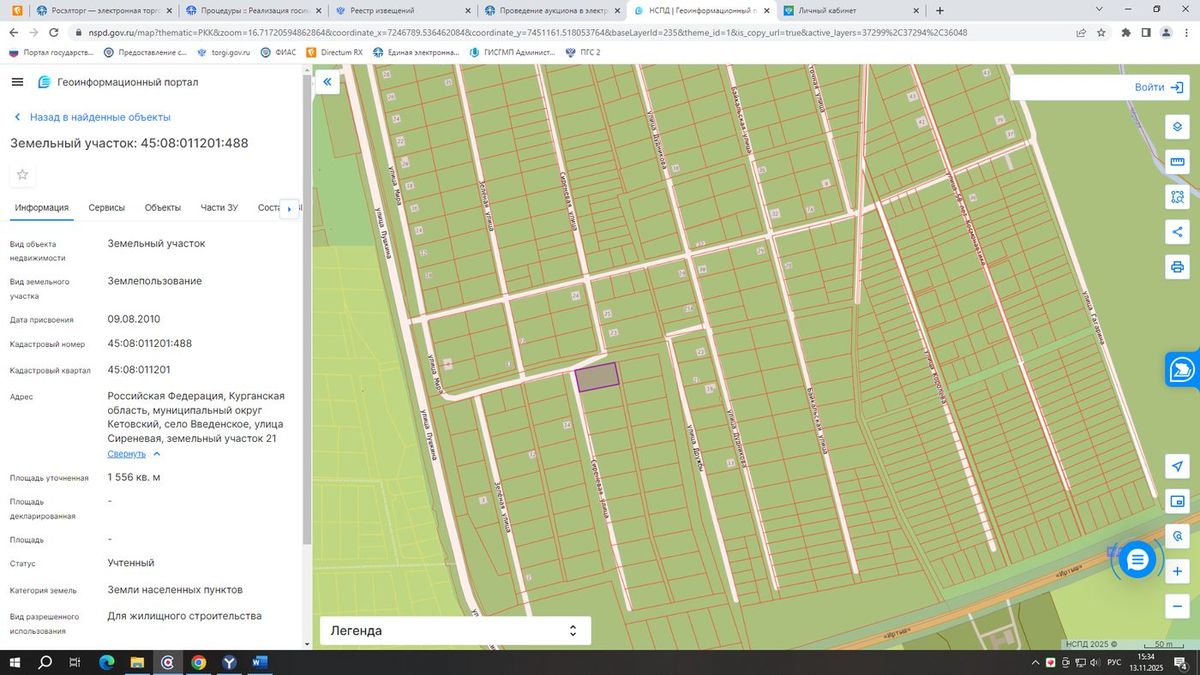The height and width of the screenshot is (675, 1200).
Task: Click the browser back arrow
Action: (x=14, y=32)
